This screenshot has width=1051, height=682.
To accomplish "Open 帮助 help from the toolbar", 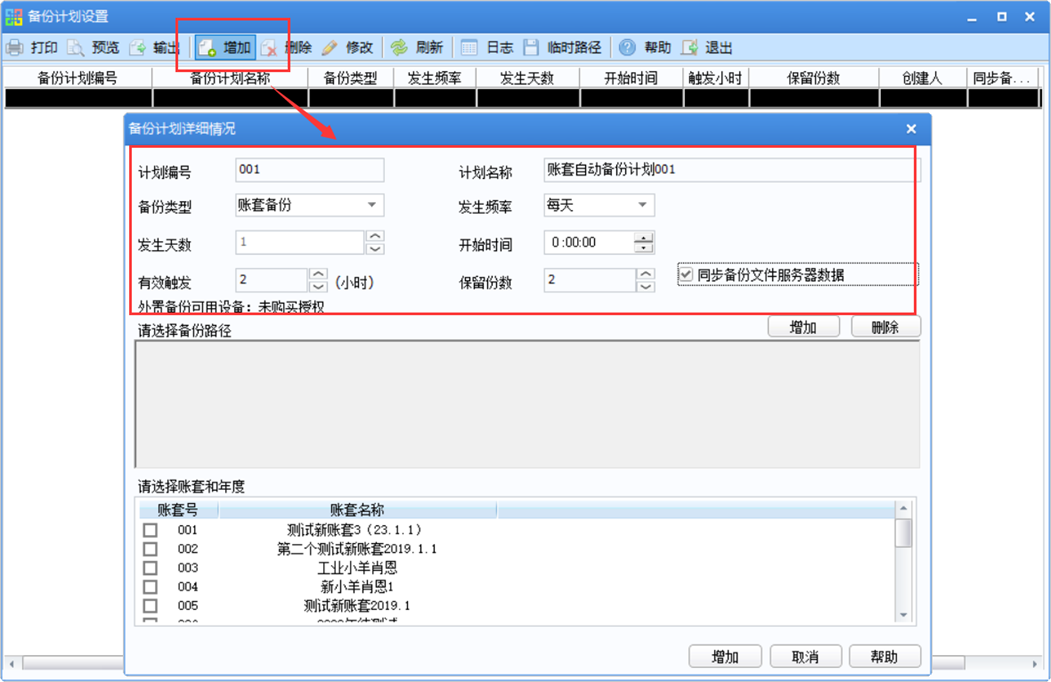I will tap(627, 48).
